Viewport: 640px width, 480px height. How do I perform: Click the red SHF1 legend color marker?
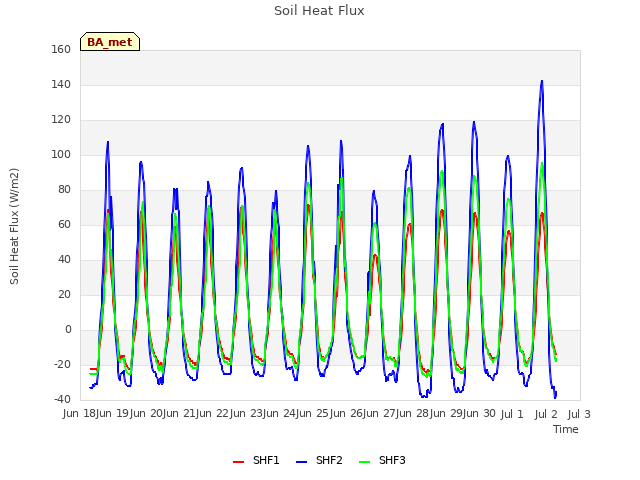click(238, 462)
